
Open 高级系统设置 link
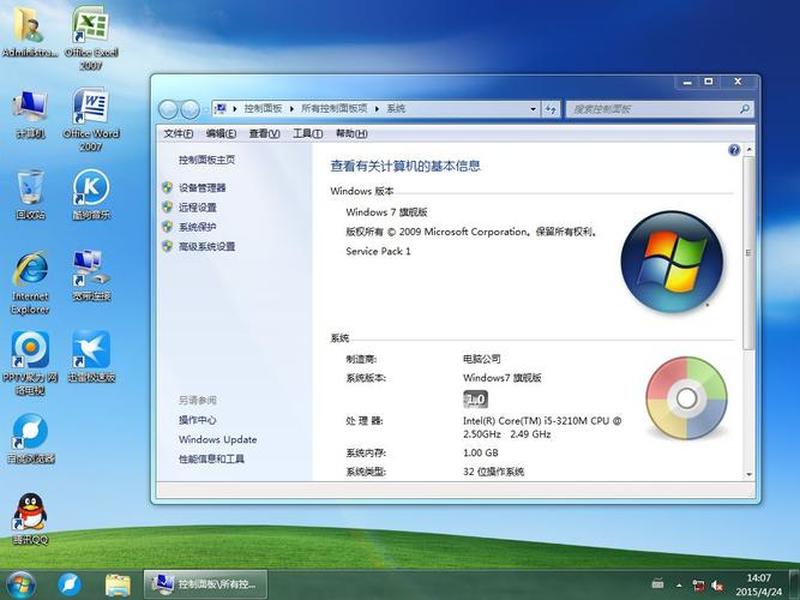tap(207, 246)
